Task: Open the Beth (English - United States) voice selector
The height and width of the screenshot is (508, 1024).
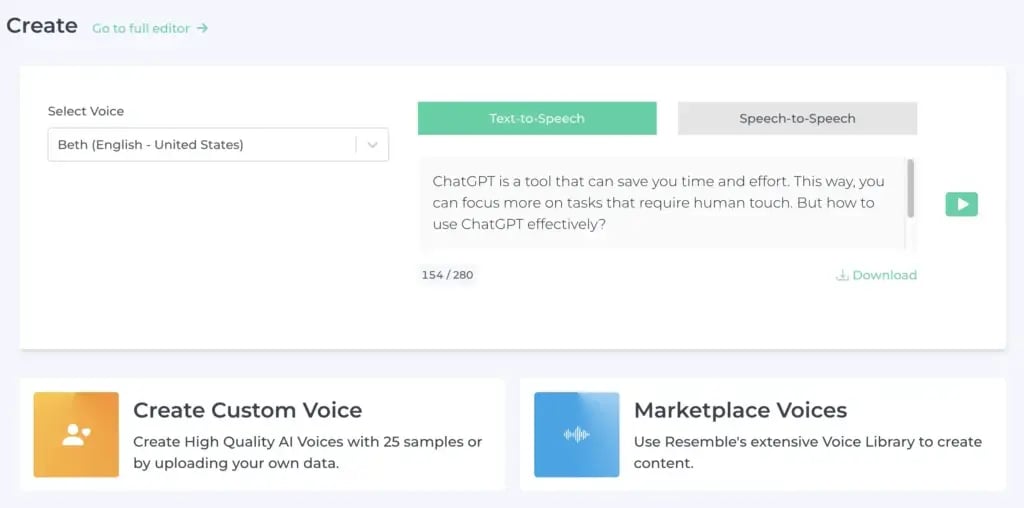Action: click(200, 145)
